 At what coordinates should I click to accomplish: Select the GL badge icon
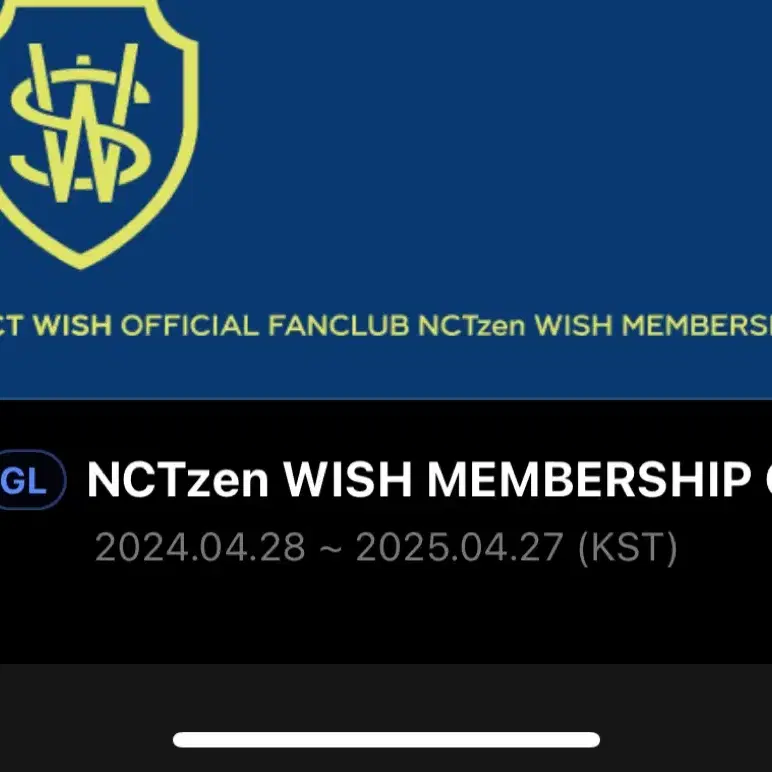click(x=30, y=479)
